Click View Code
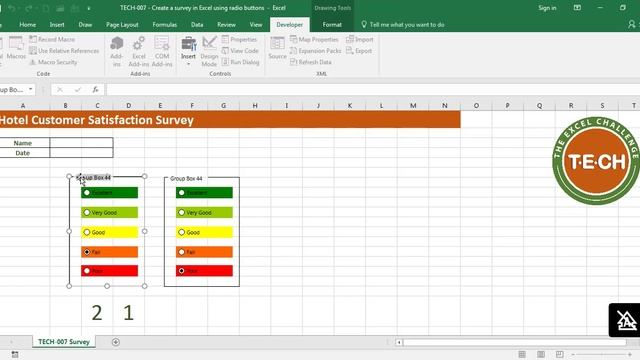Screen dimensions: 640x360 240,51
